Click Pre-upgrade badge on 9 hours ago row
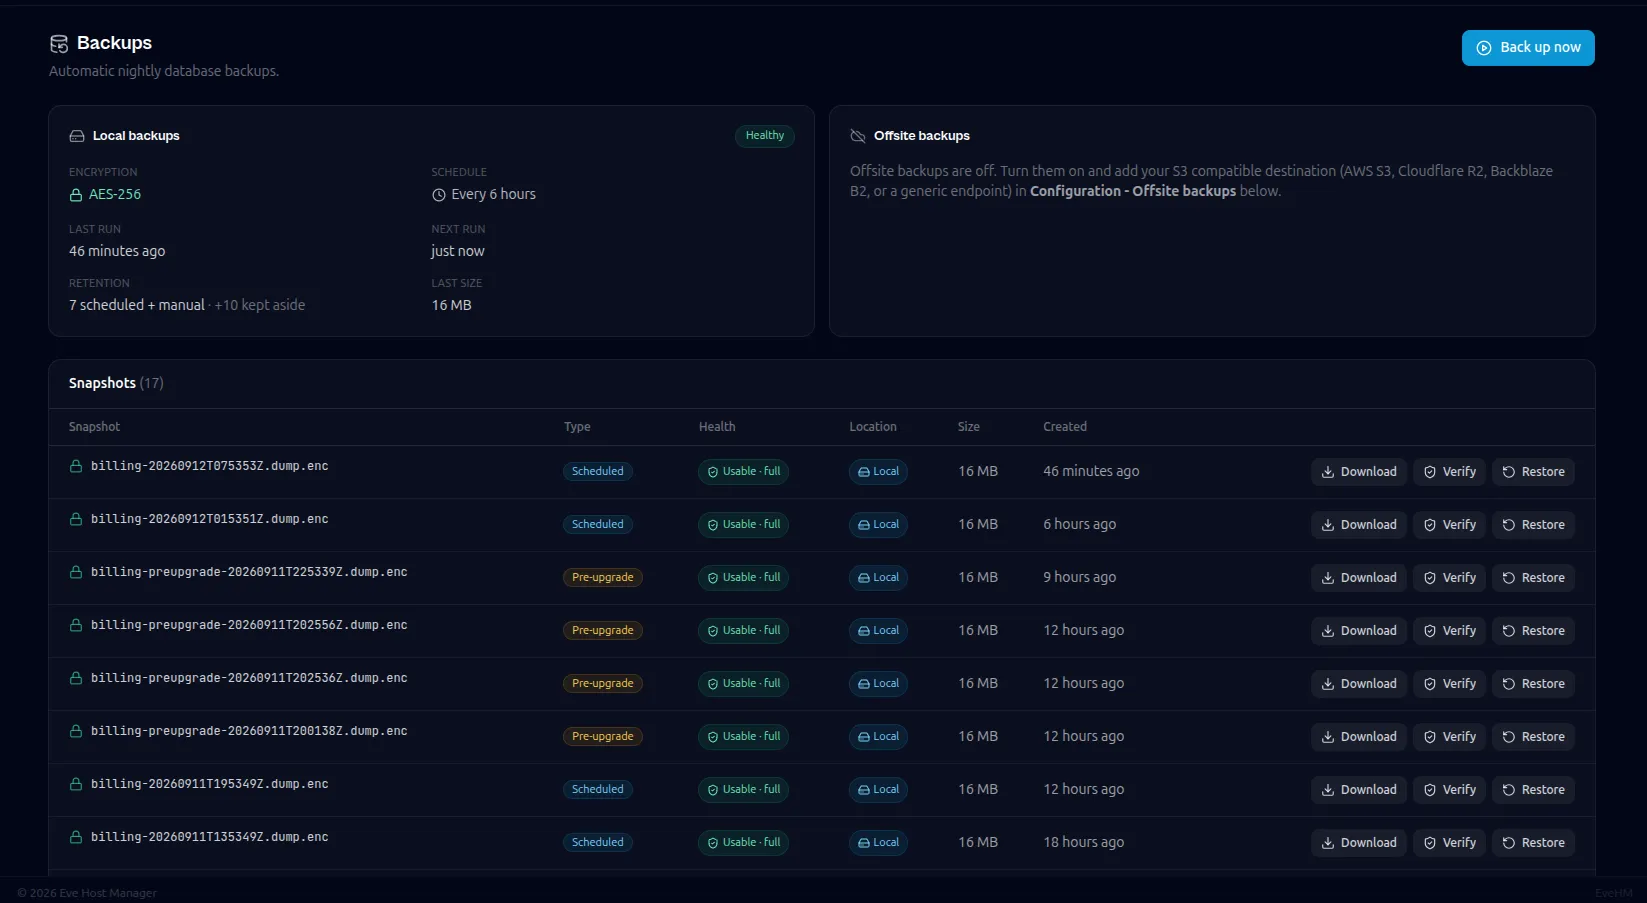The image size is (1647, 903). [x=603, y=578]
